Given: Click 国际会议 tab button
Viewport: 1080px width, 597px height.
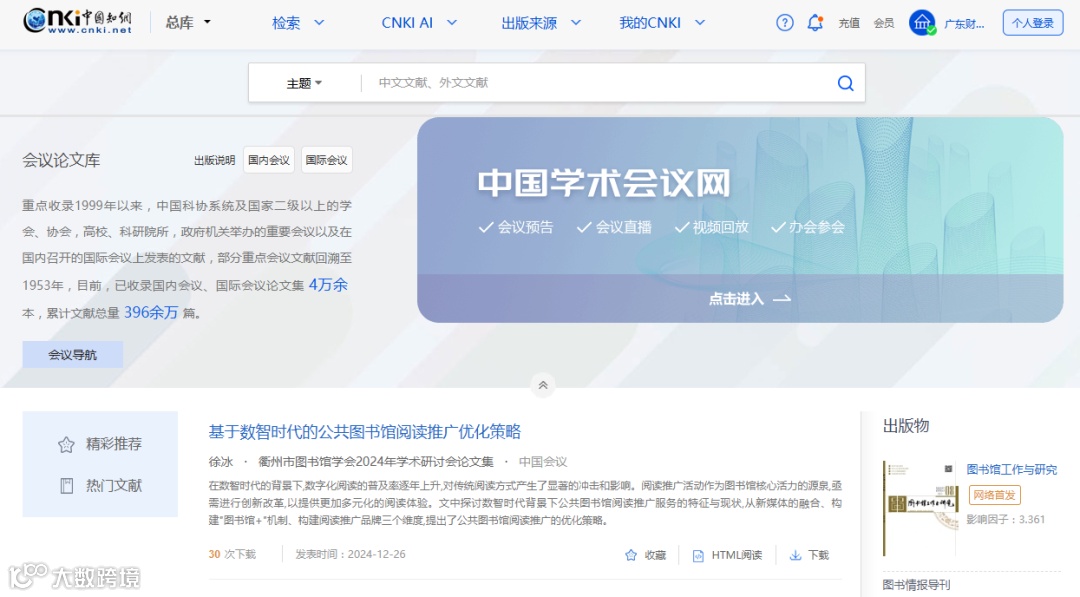Looking at the screenshot, I should [x=326, y=160].
